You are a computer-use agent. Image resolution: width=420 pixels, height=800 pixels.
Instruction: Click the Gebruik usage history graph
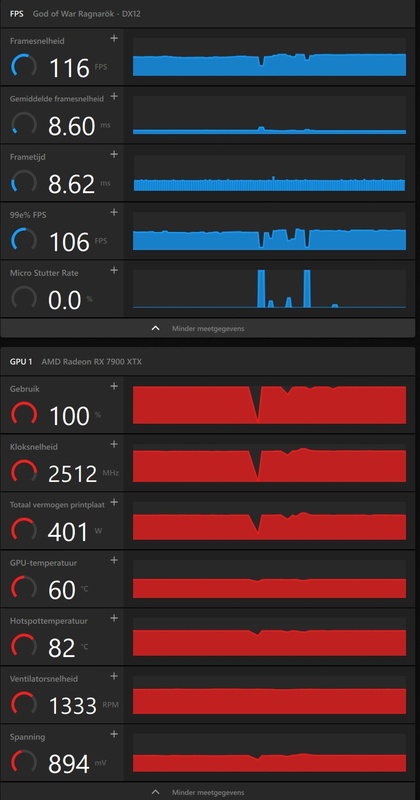(x=269, y=405)
